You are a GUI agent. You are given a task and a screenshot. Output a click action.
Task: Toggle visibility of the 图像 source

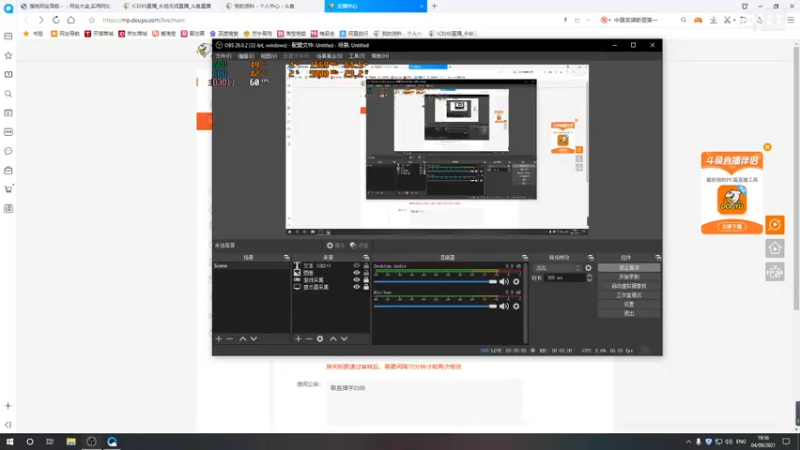pos(357,273)
